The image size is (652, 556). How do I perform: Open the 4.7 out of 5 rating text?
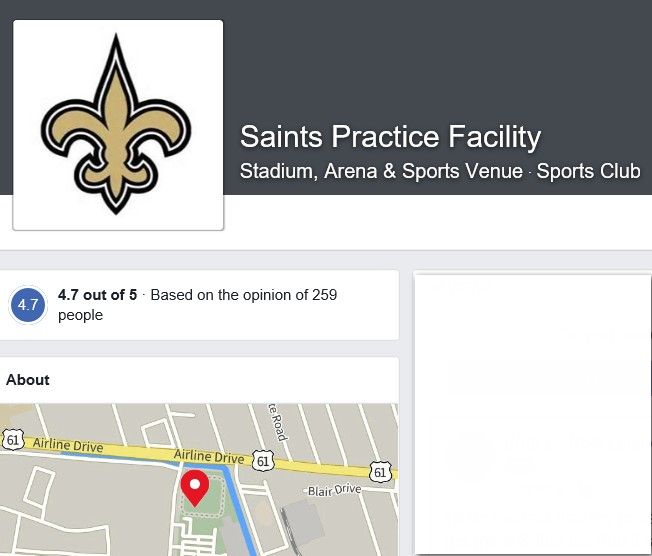point(97,295)
